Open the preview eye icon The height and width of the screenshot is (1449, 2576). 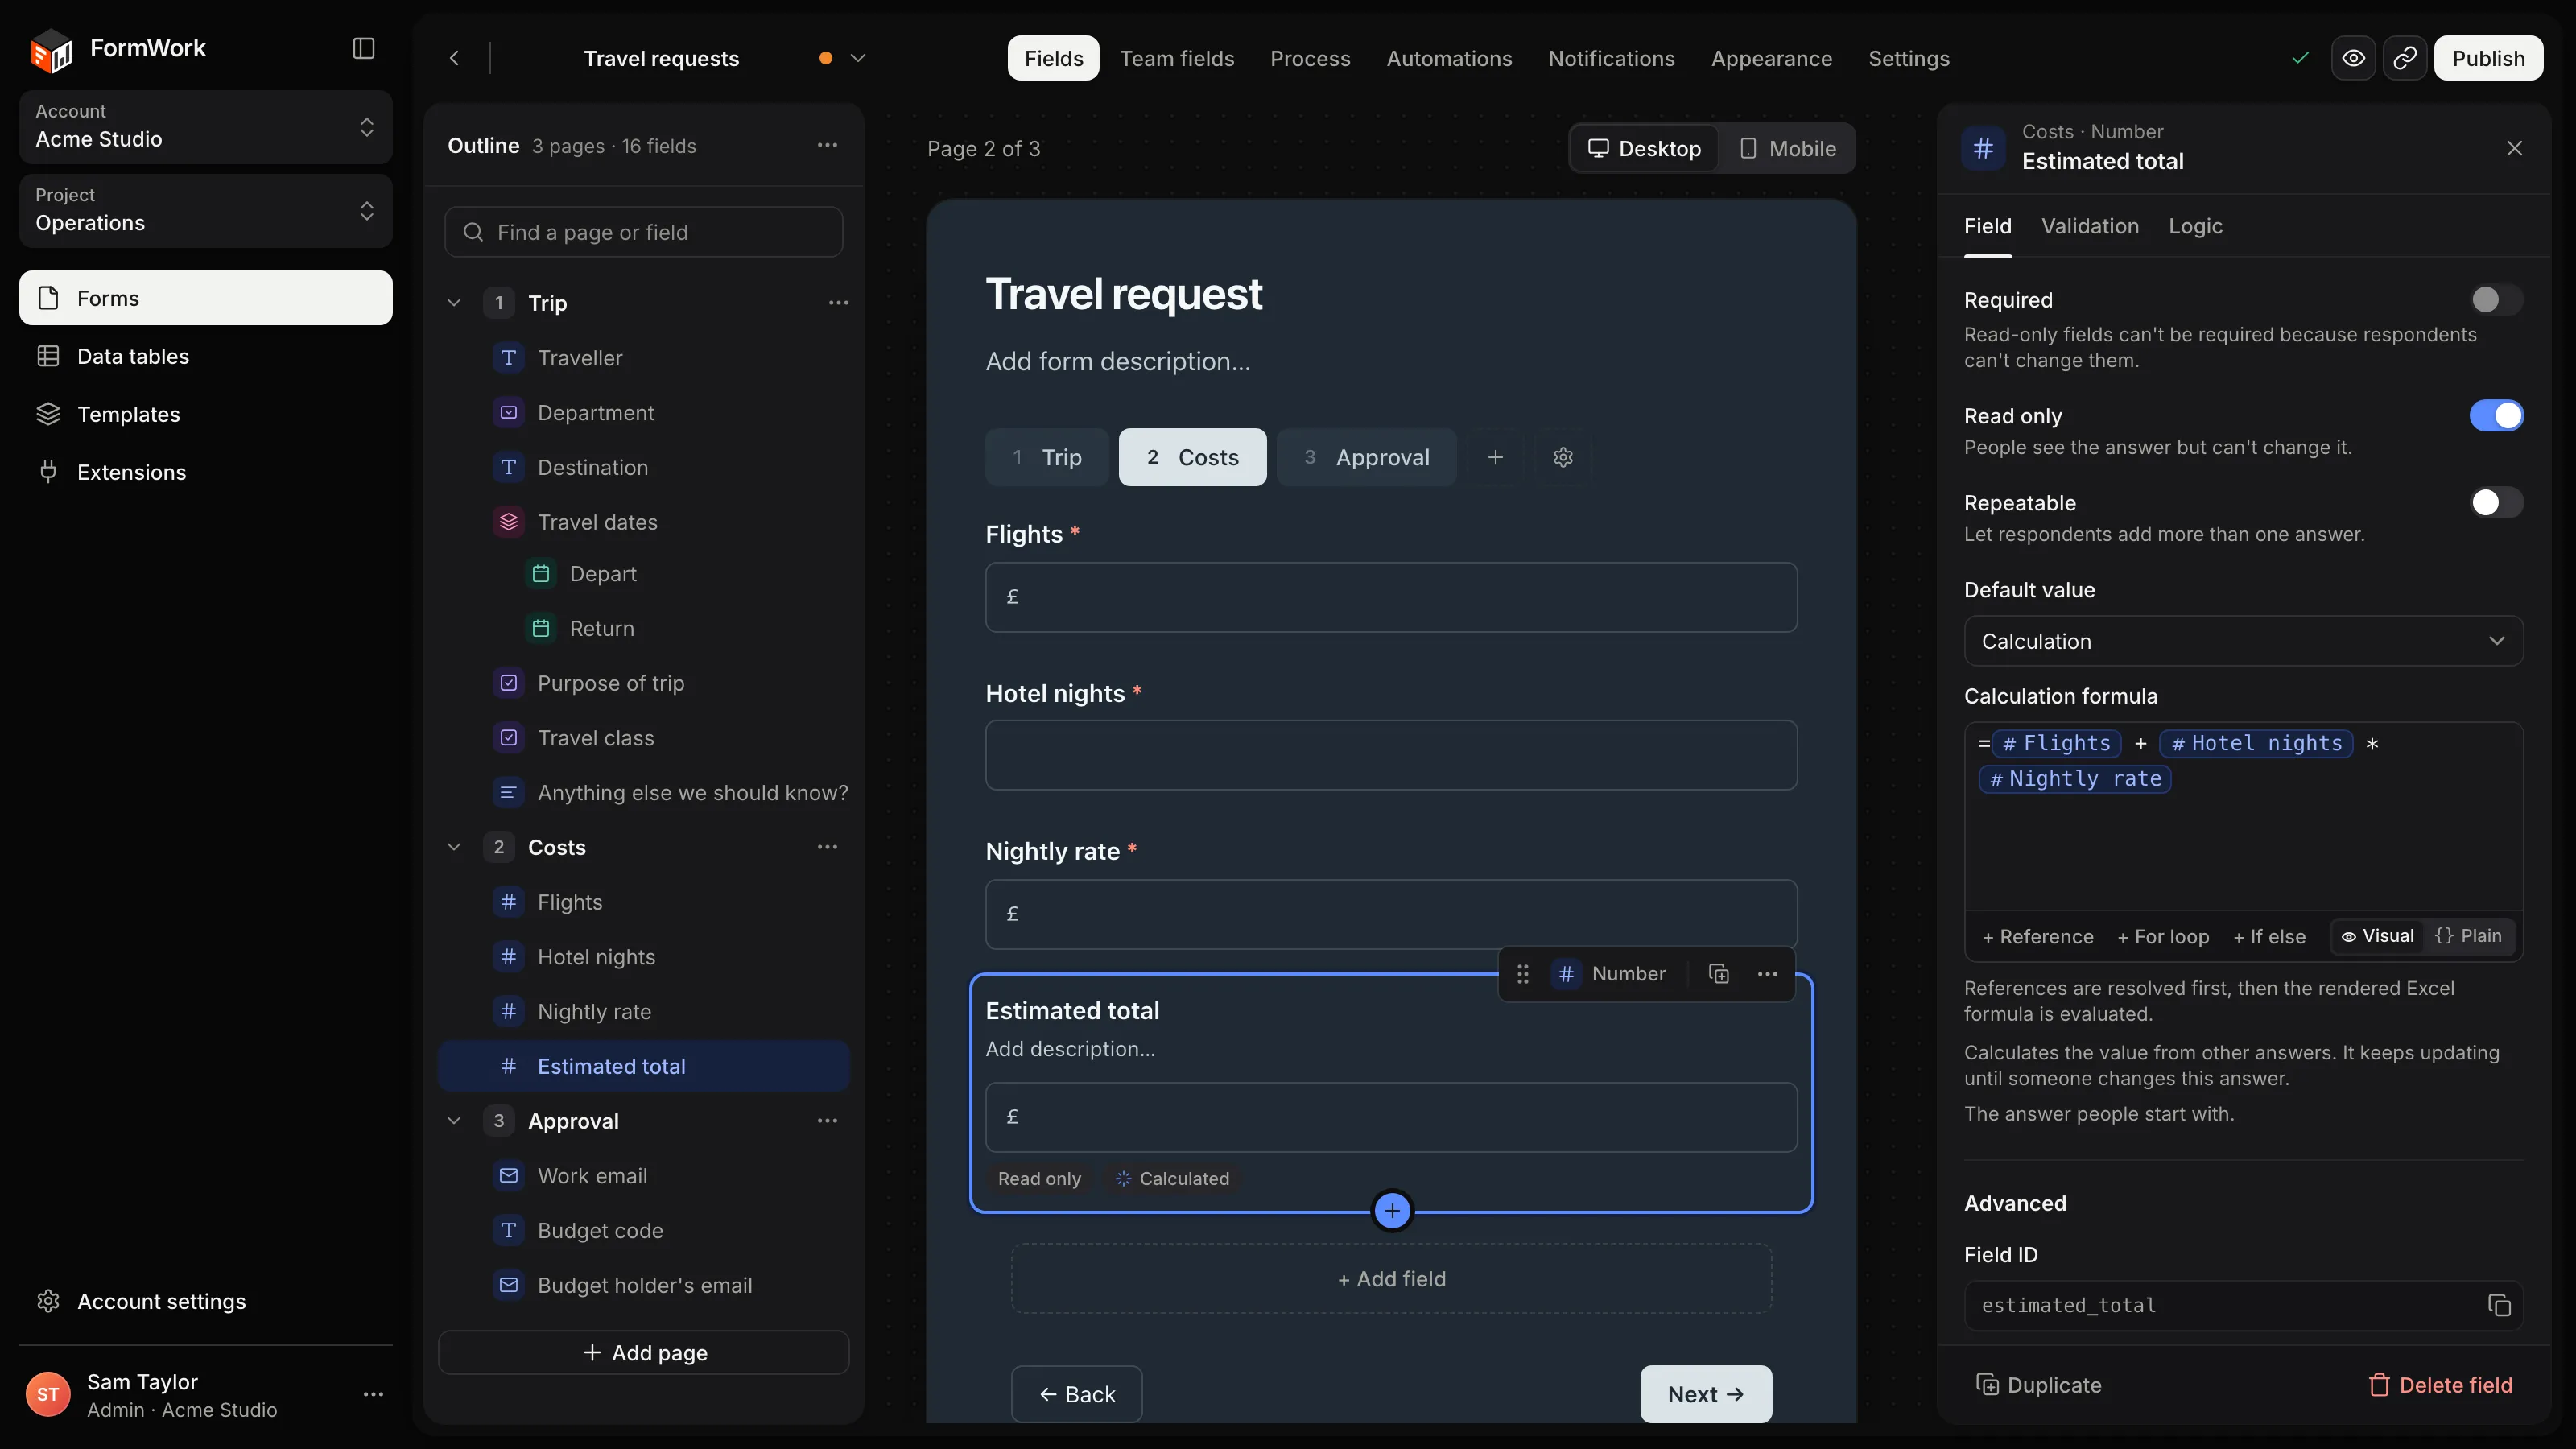tap(2353, 58)
